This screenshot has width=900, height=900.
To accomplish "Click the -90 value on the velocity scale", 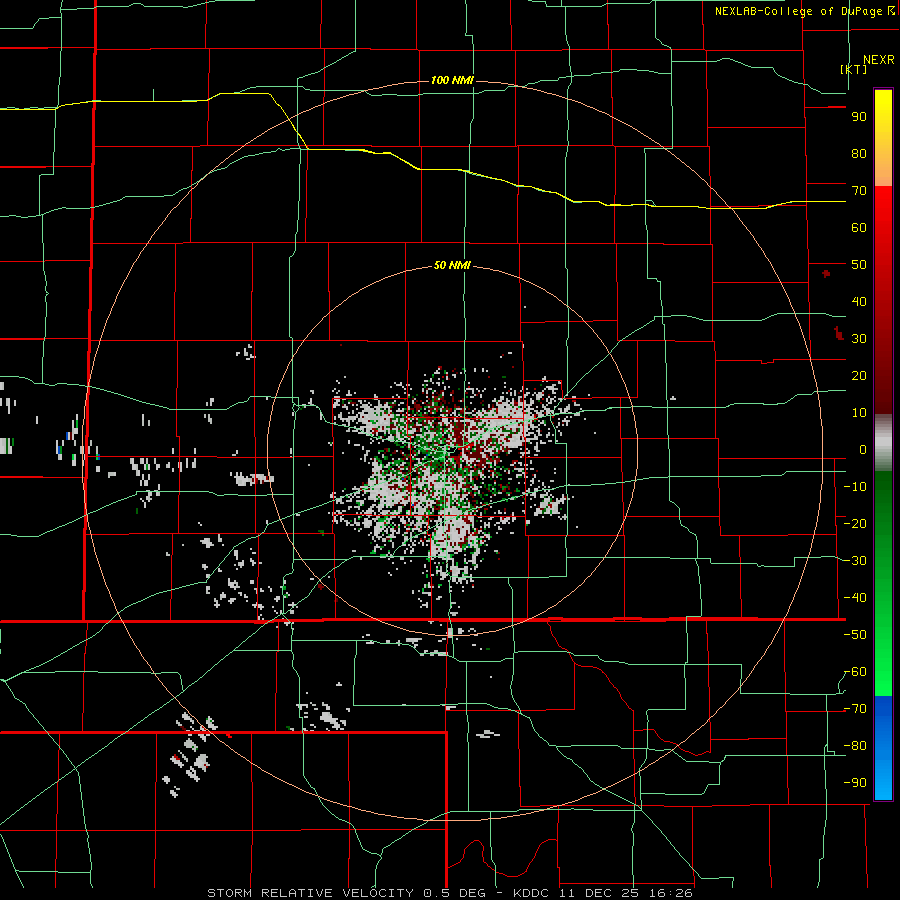I will pyautogui.click(x=855, y=783).
